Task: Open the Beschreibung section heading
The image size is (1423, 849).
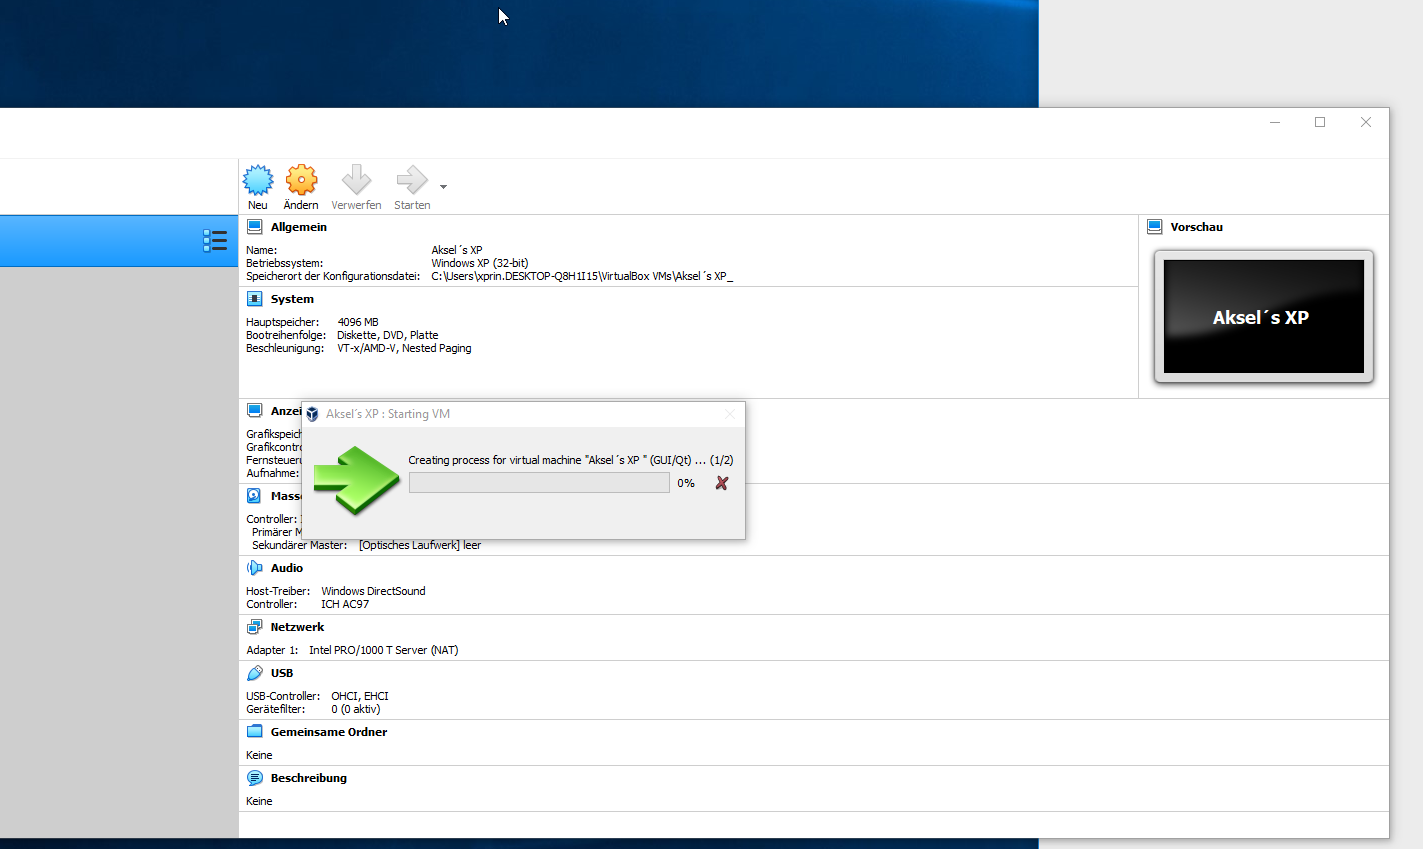Action: 309,778
